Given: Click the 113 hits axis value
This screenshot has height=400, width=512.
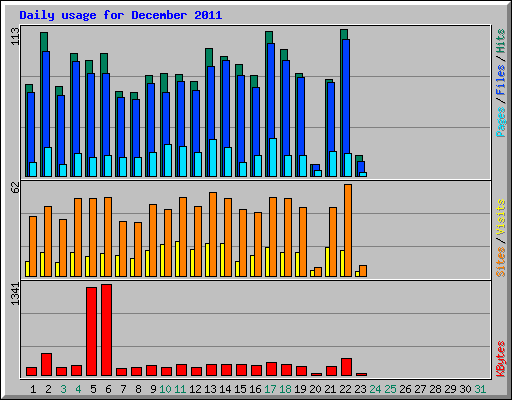Looking at the screenshot, I should click(15, 36).
